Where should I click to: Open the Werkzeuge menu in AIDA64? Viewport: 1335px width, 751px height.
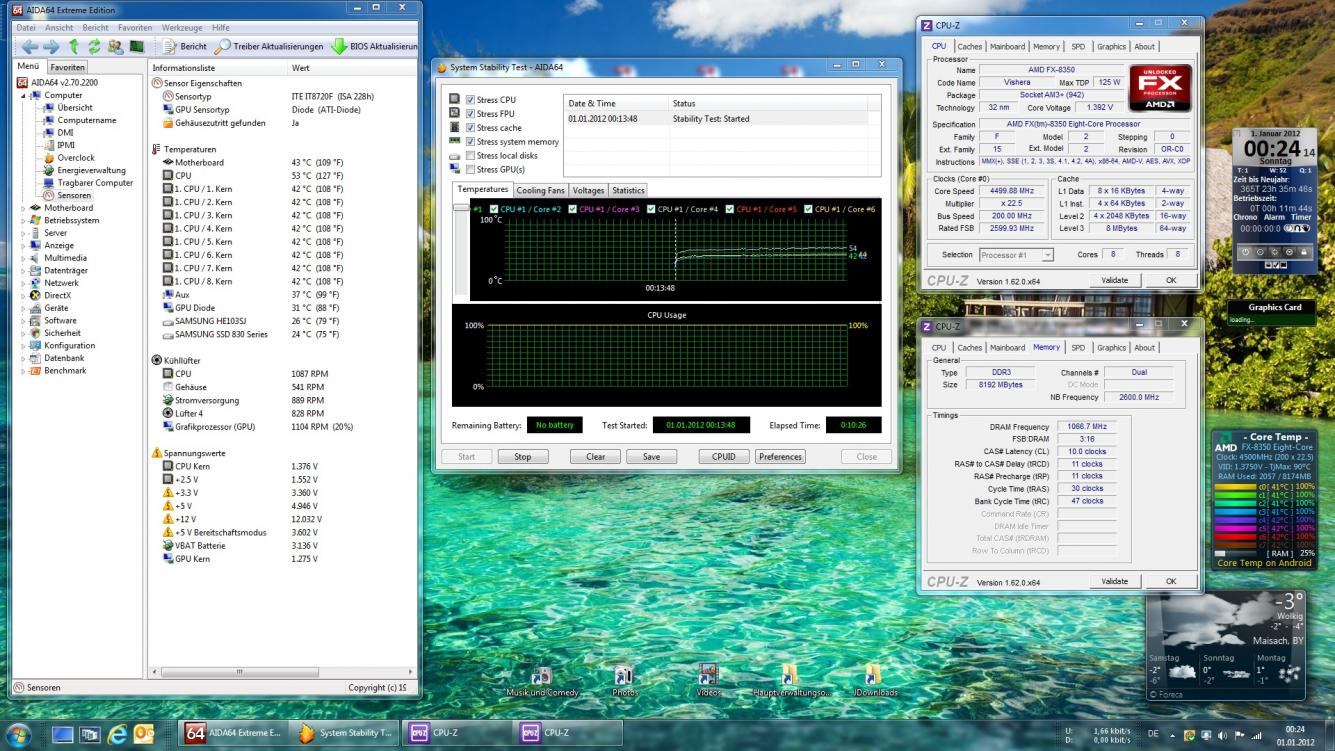tap(181, 28)
